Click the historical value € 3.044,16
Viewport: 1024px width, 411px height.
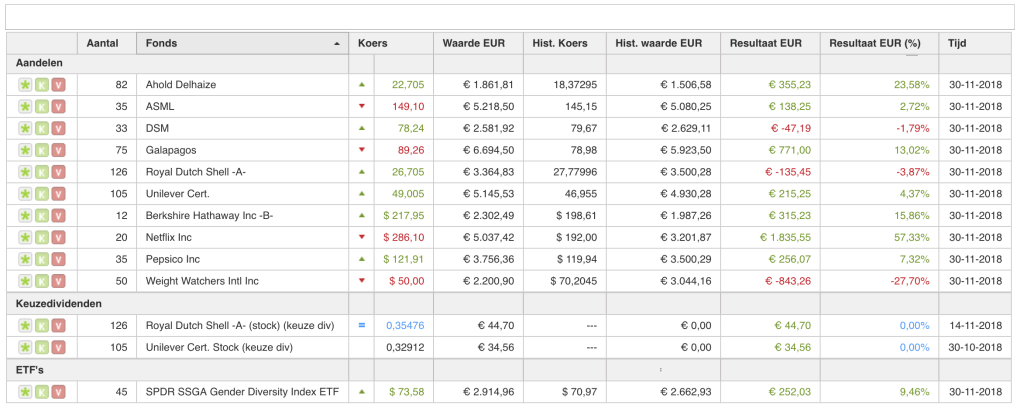[686, 282]
